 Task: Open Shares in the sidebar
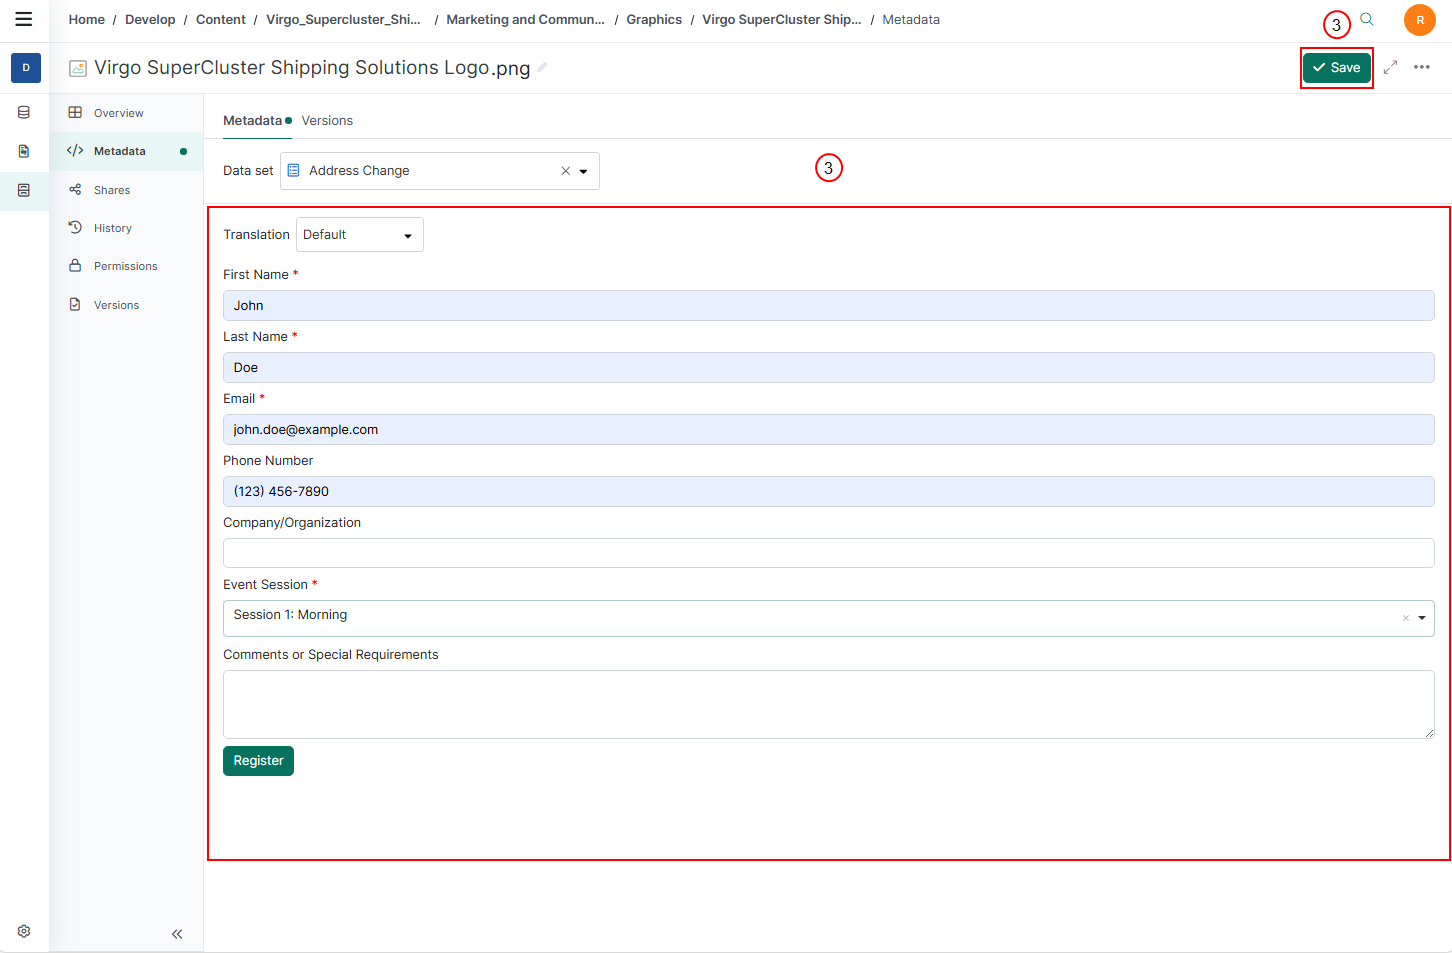tap(112, 190)
